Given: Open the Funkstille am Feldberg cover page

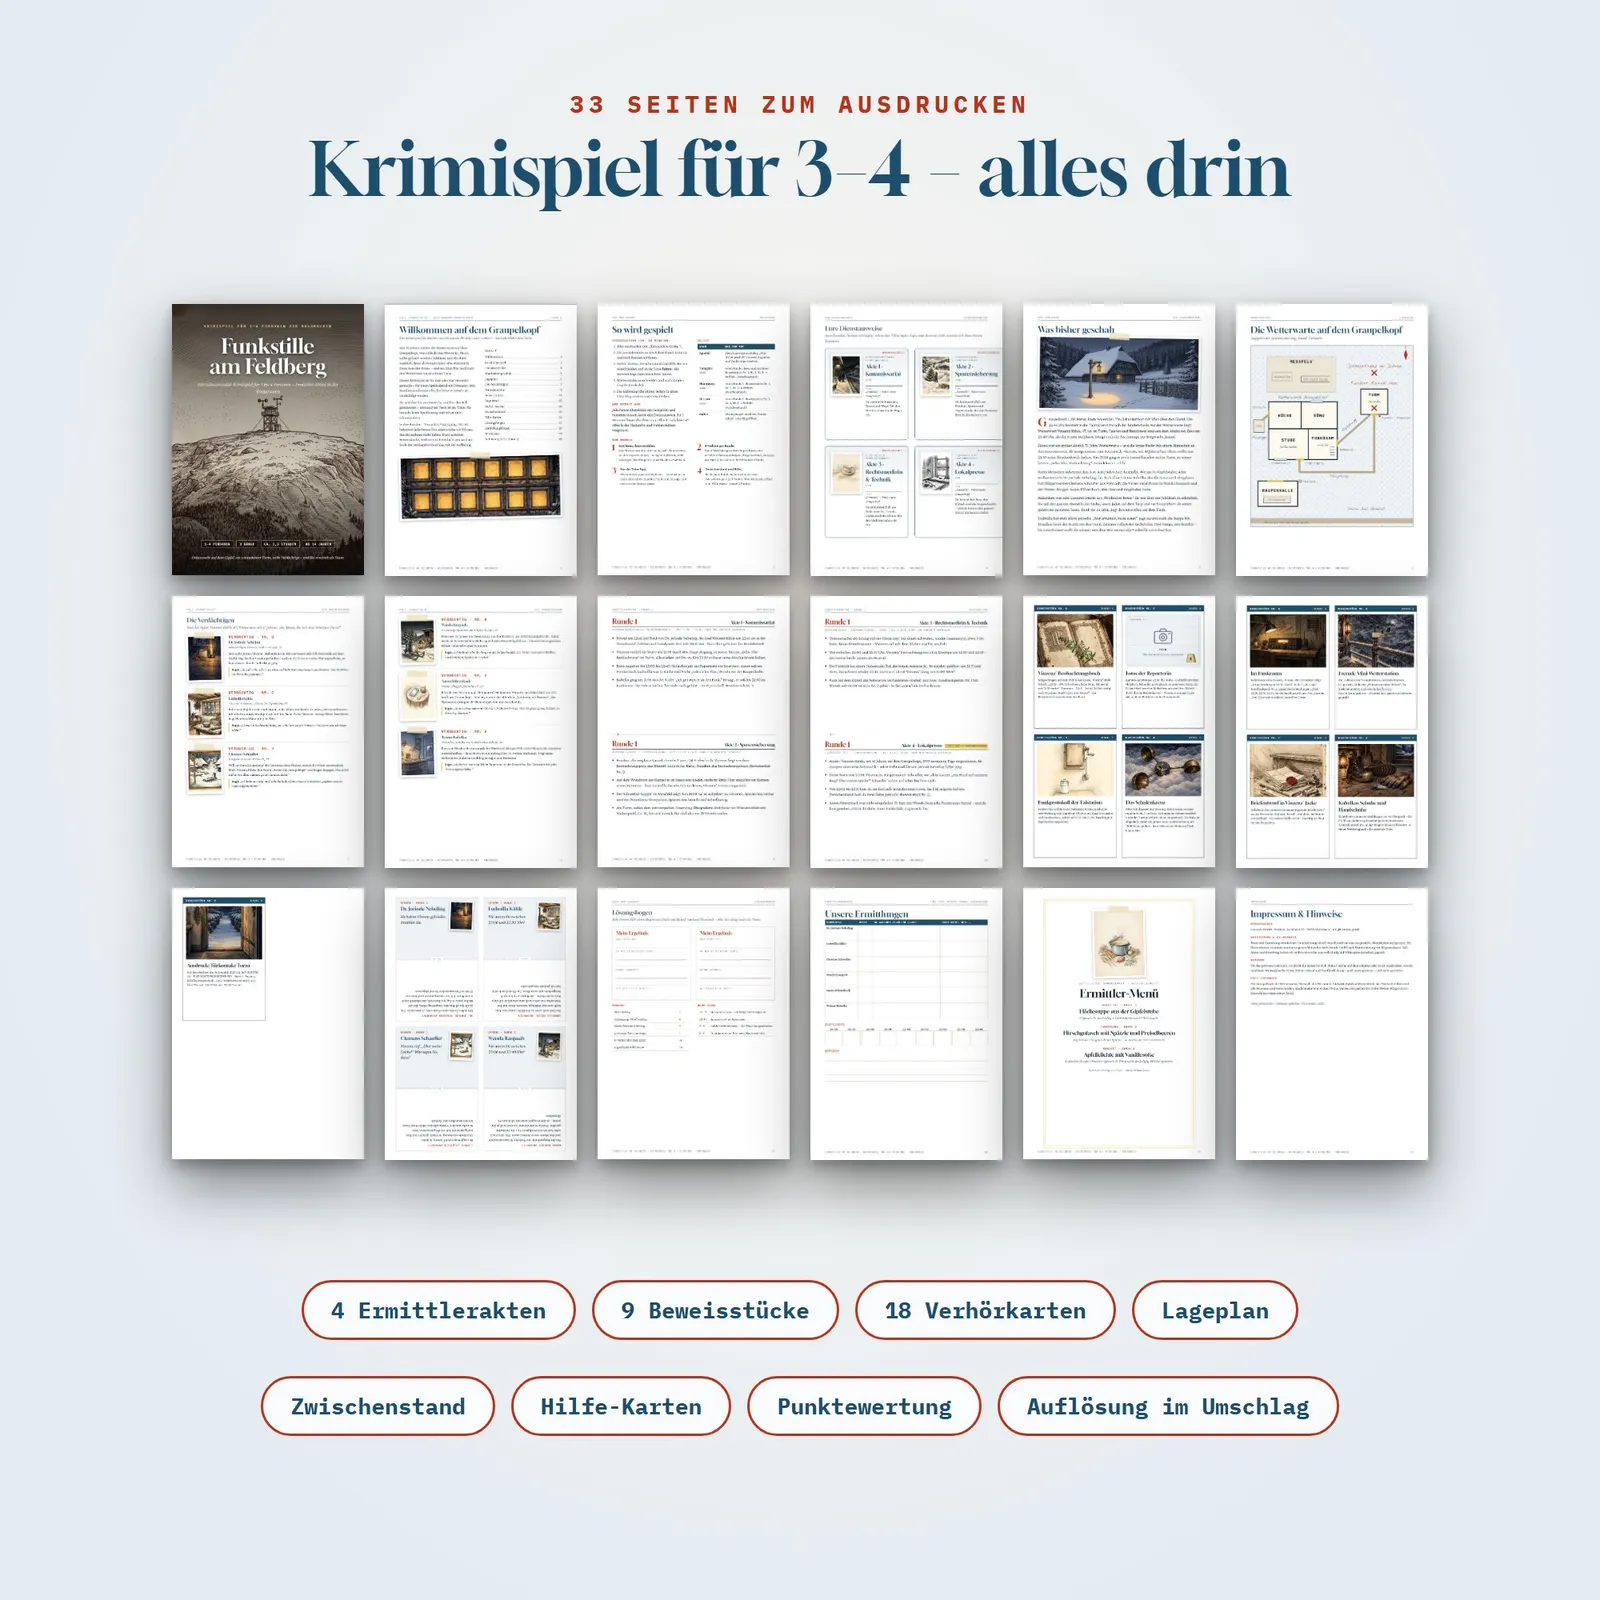Looking at the screenshot, I should tap(268, 440).
